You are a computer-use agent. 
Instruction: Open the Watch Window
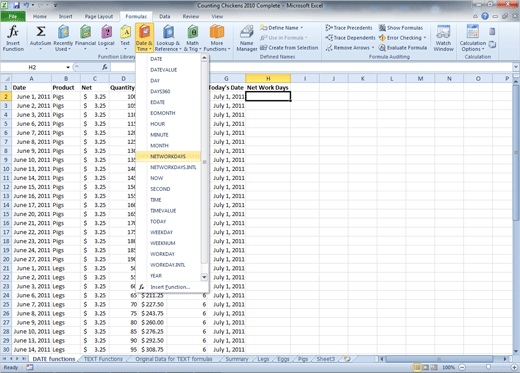443,38
